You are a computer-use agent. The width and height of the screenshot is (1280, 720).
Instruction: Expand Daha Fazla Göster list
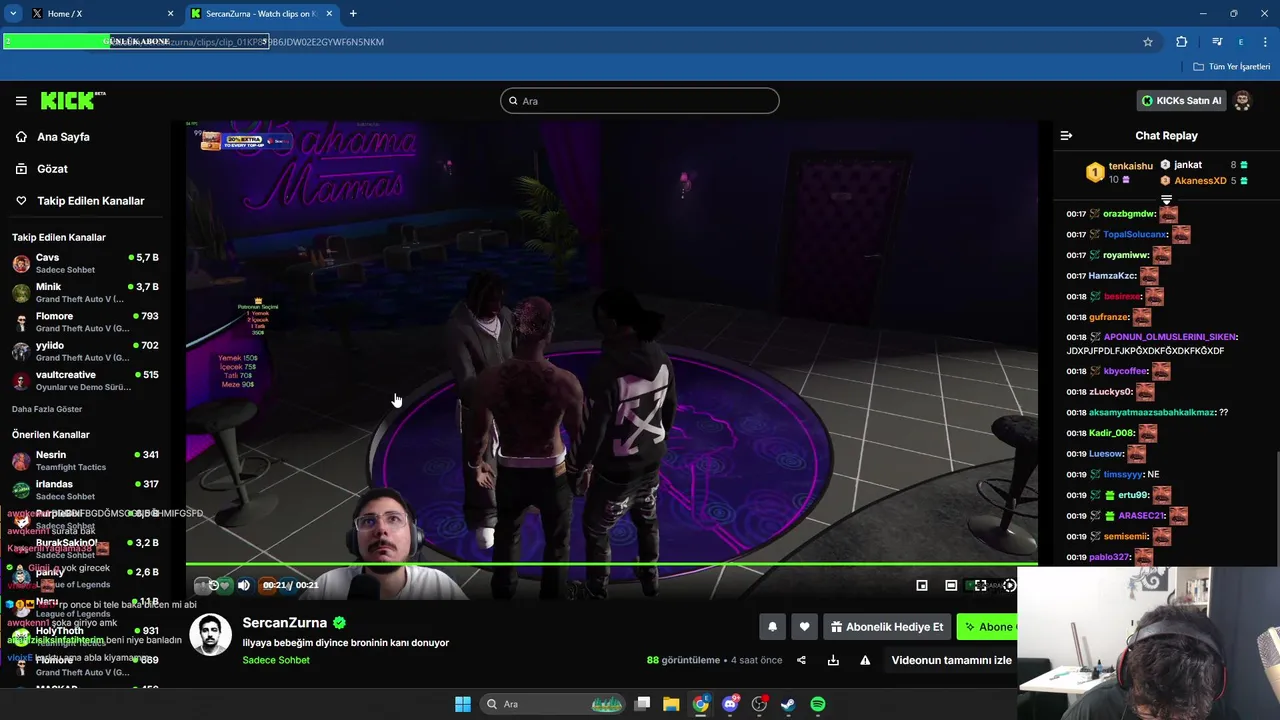point(47,409)
